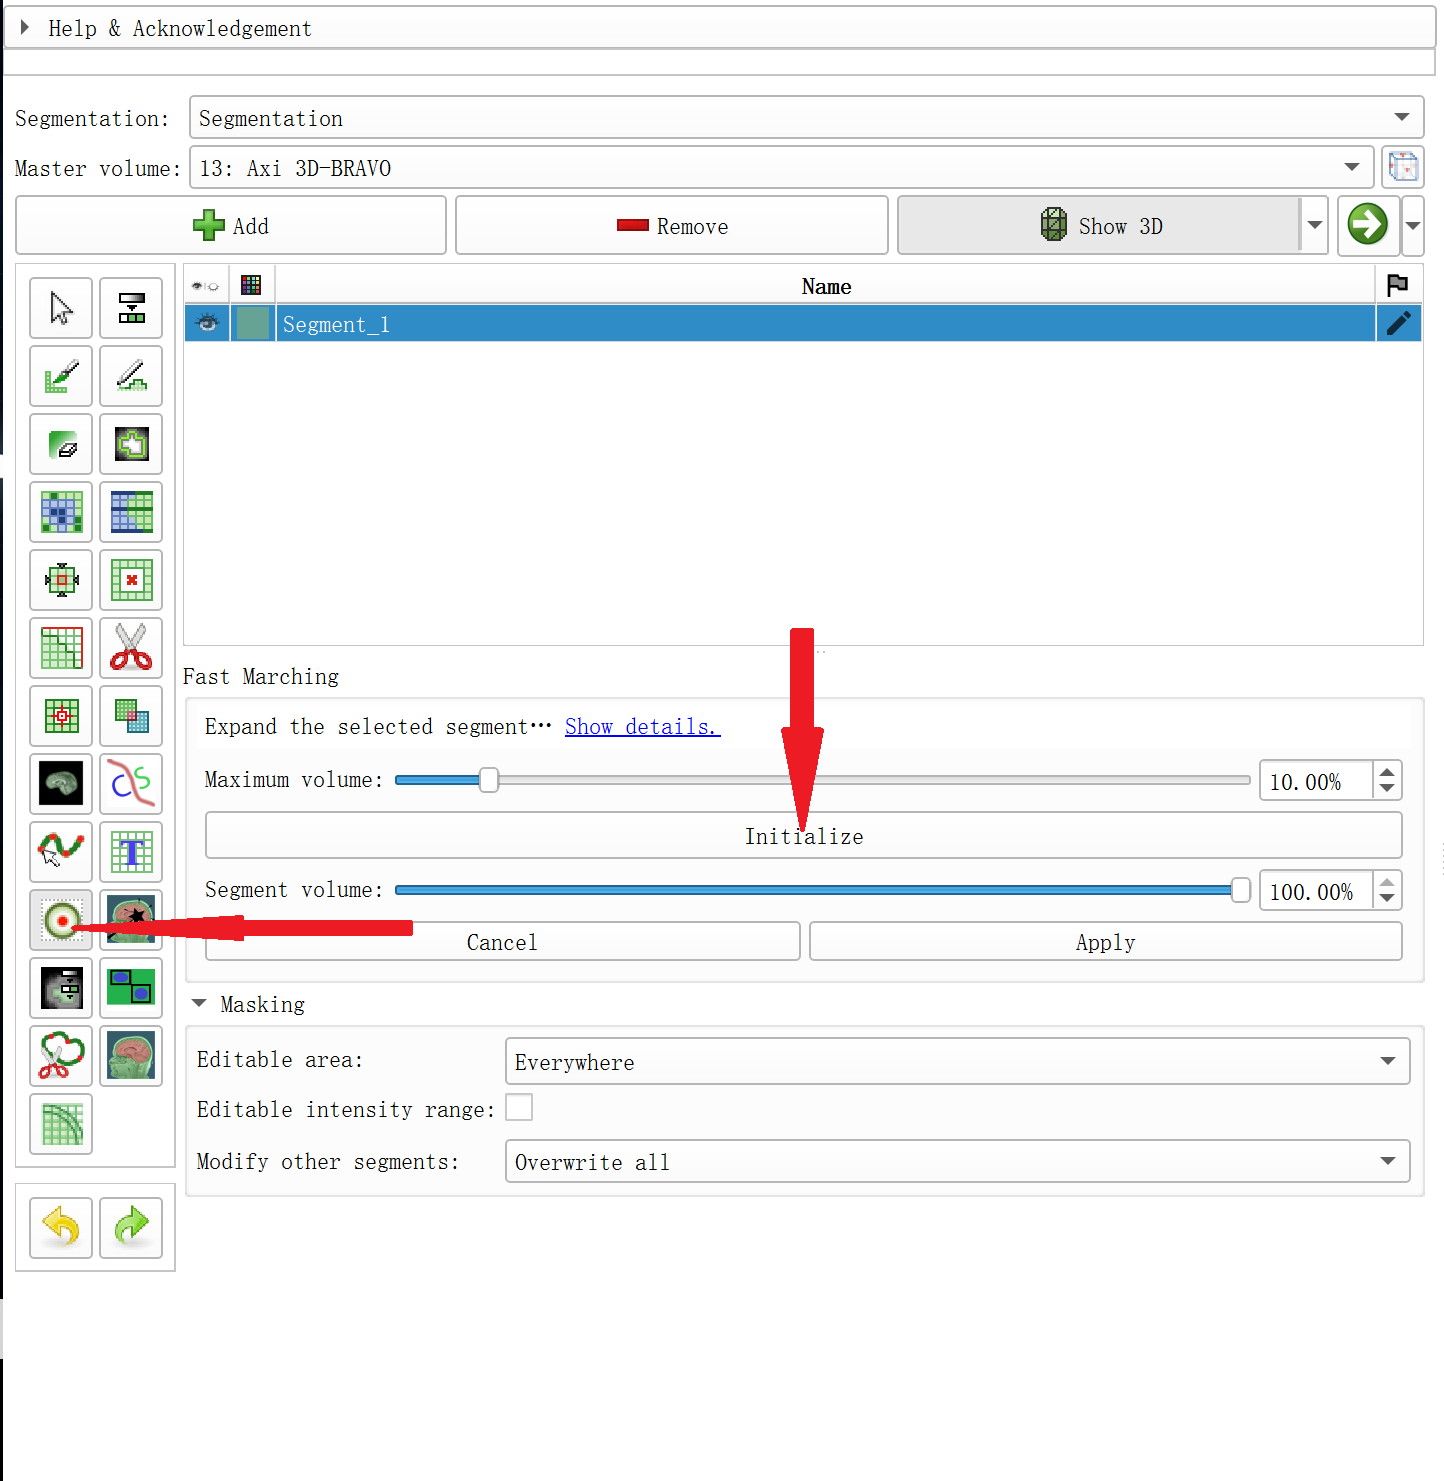Activate the Fast Marching effect icon
Screen dimensions: 1444x1481
click(x=61, y=920)
